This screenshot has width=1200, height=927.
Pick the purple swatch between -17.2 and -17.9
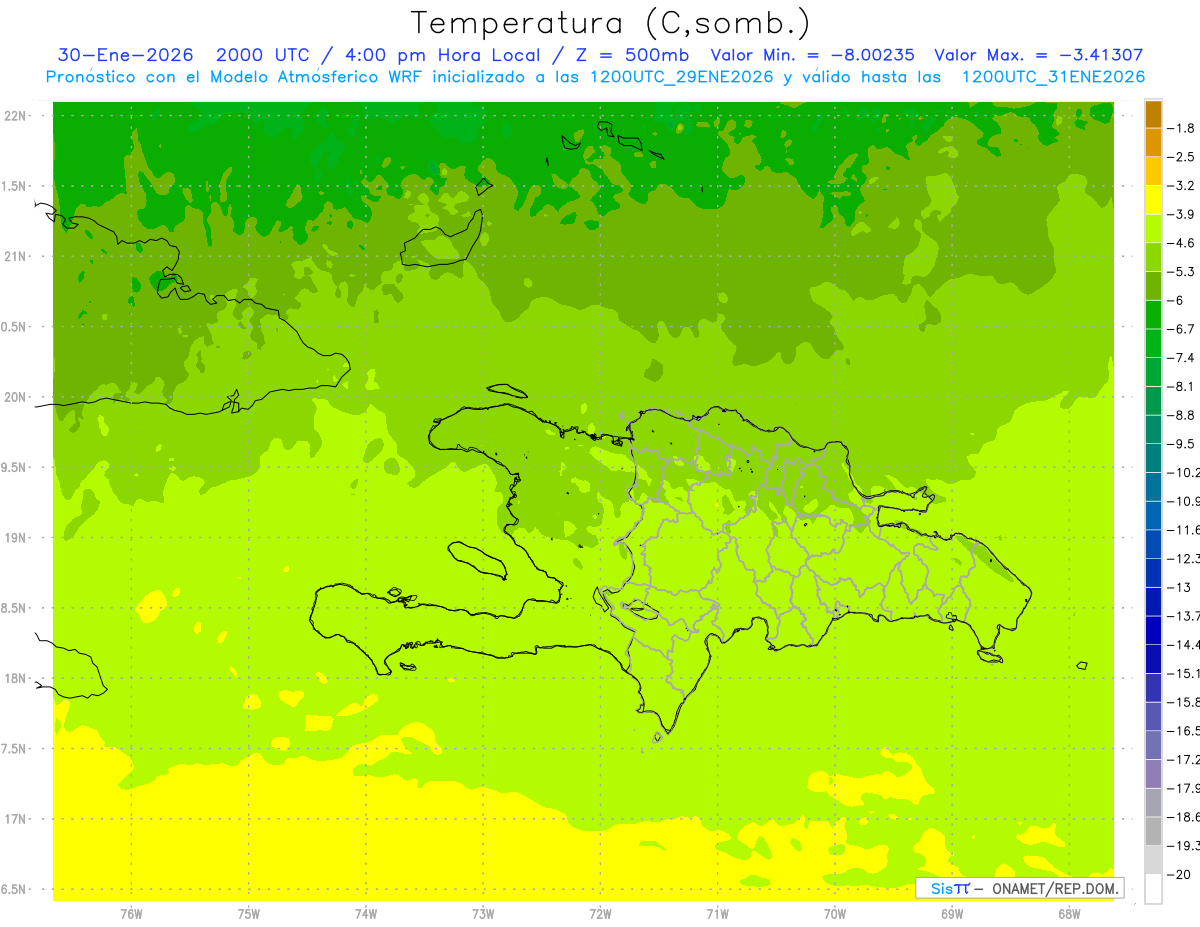tap(1153, 774)
